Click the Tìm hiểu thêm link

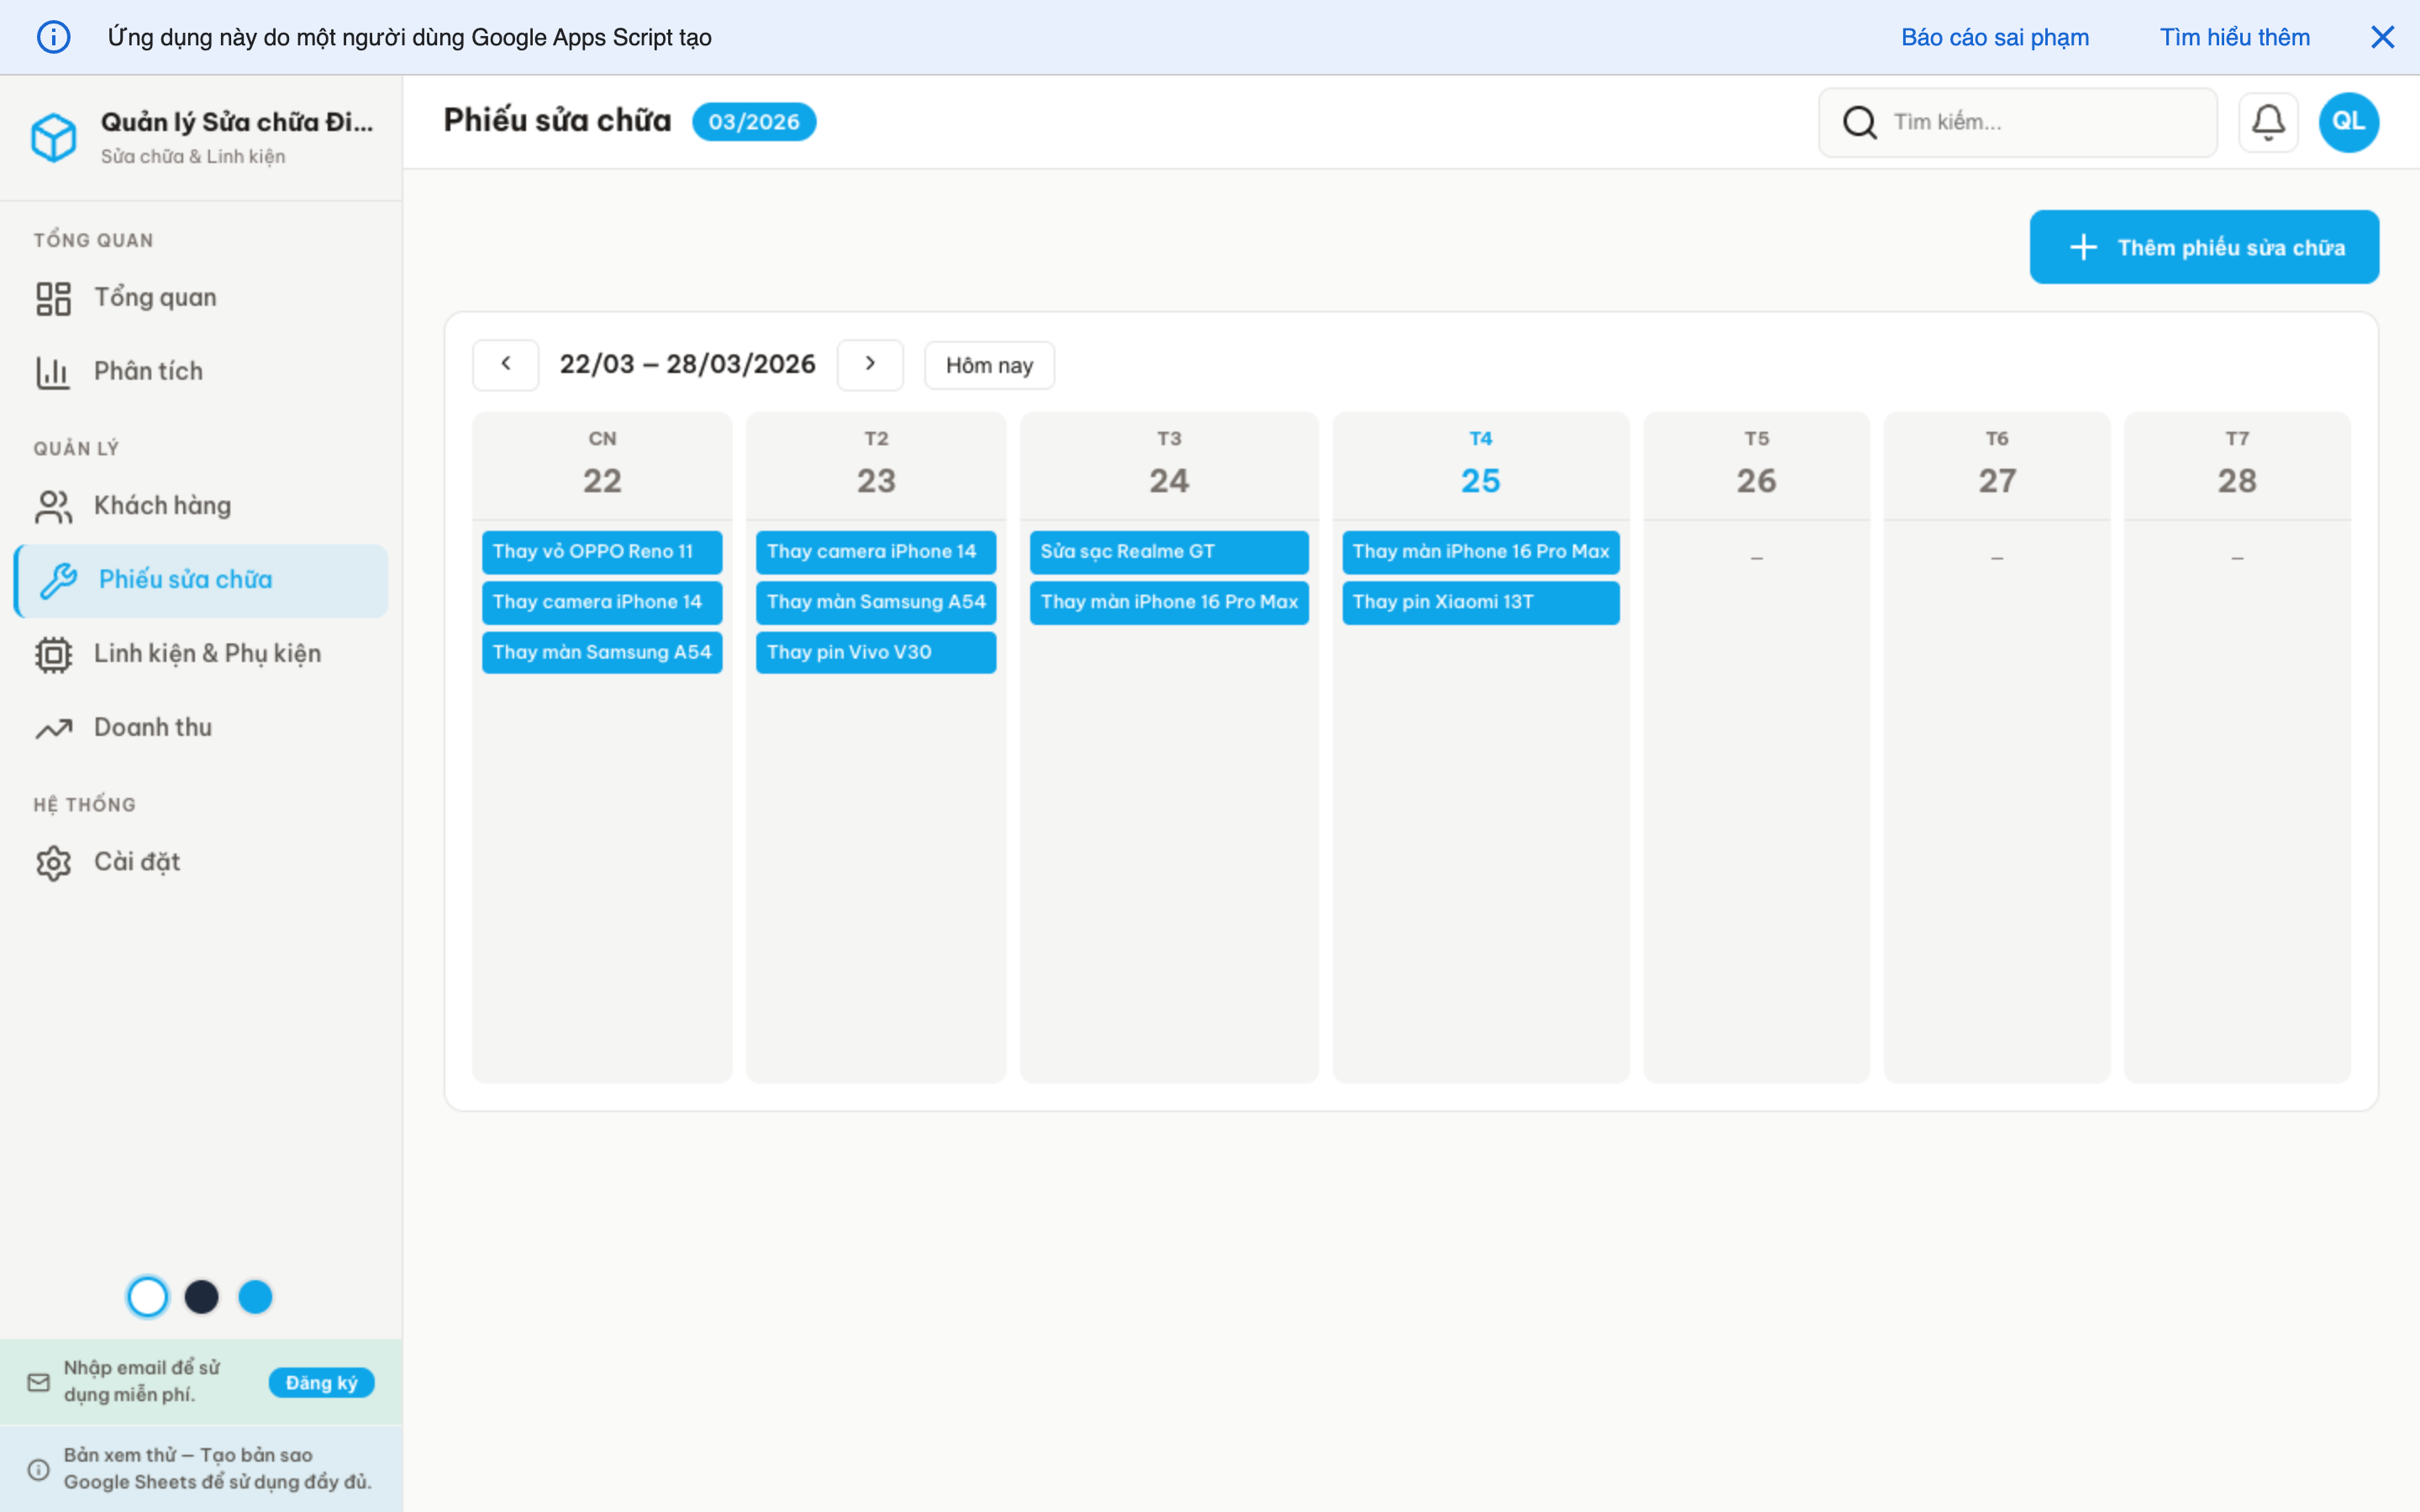tap(2235, 37)
